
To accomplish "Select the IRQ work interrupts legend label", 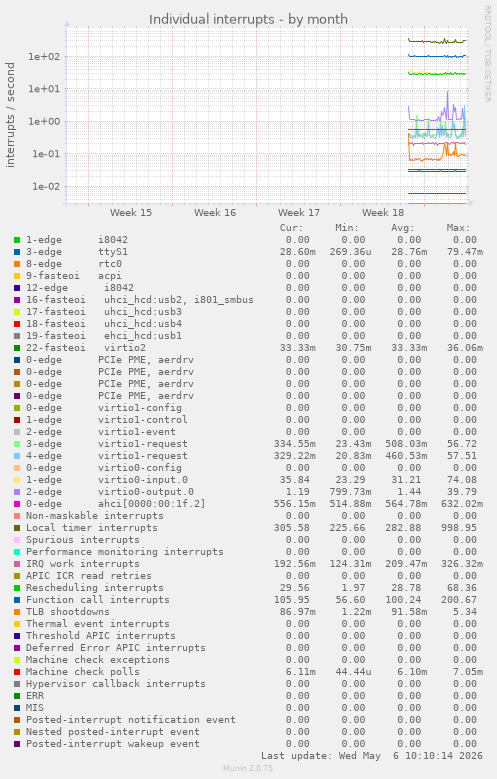I will click(83, 564).
